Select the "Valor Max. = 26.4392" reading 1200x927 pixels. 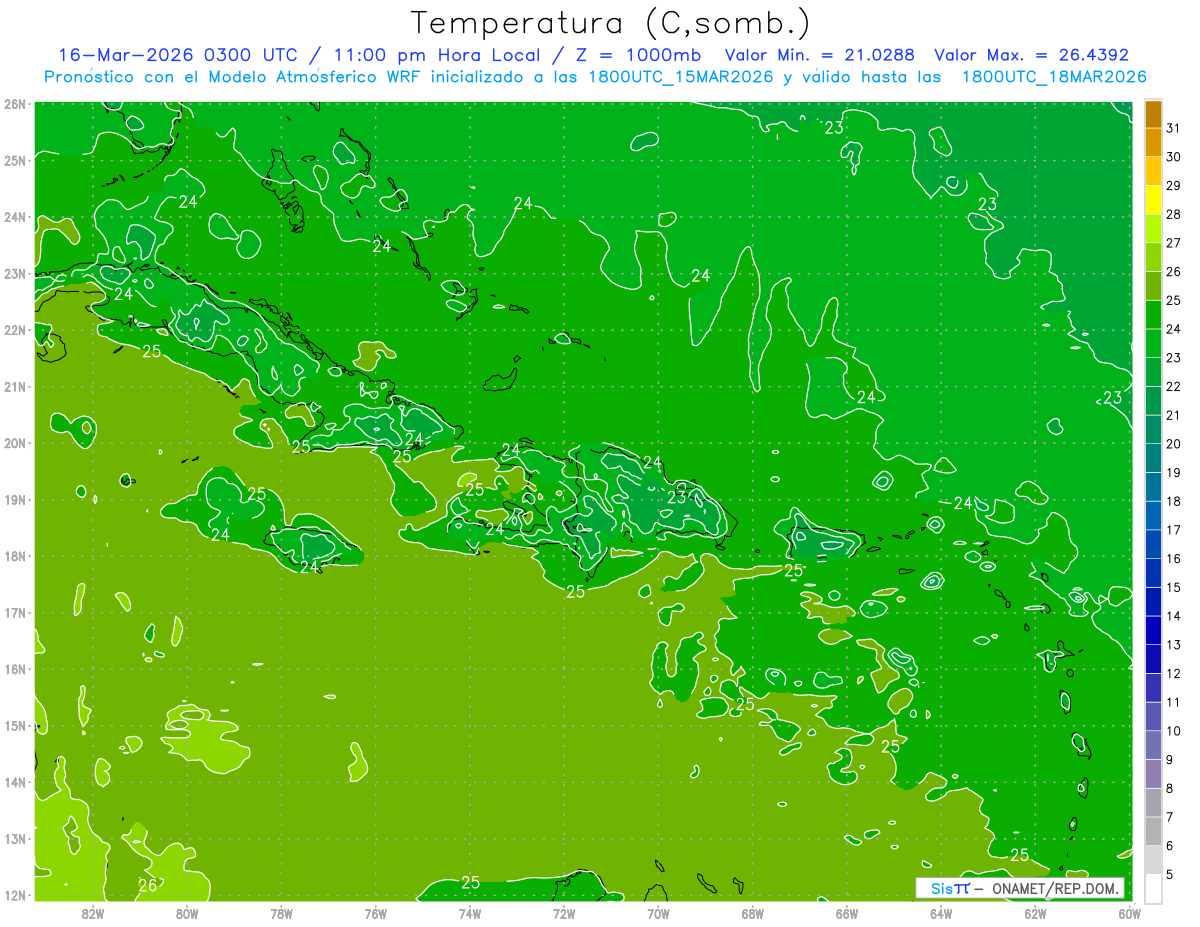pos(1032,55)
